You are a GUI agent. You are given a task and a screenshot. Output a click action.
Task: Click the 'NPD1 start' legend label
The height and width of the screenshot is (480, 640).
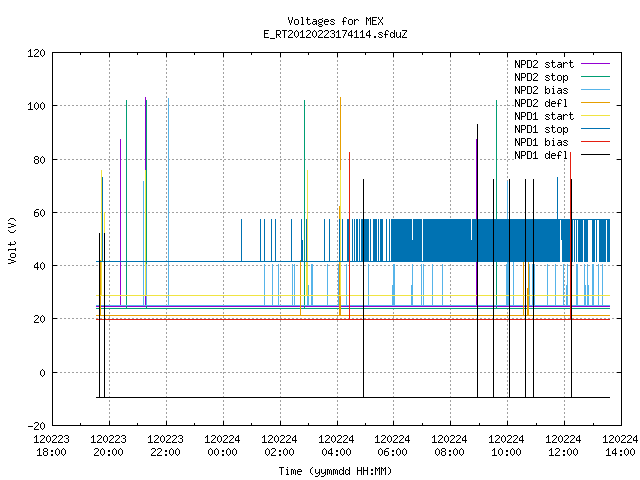click(544, 116)
